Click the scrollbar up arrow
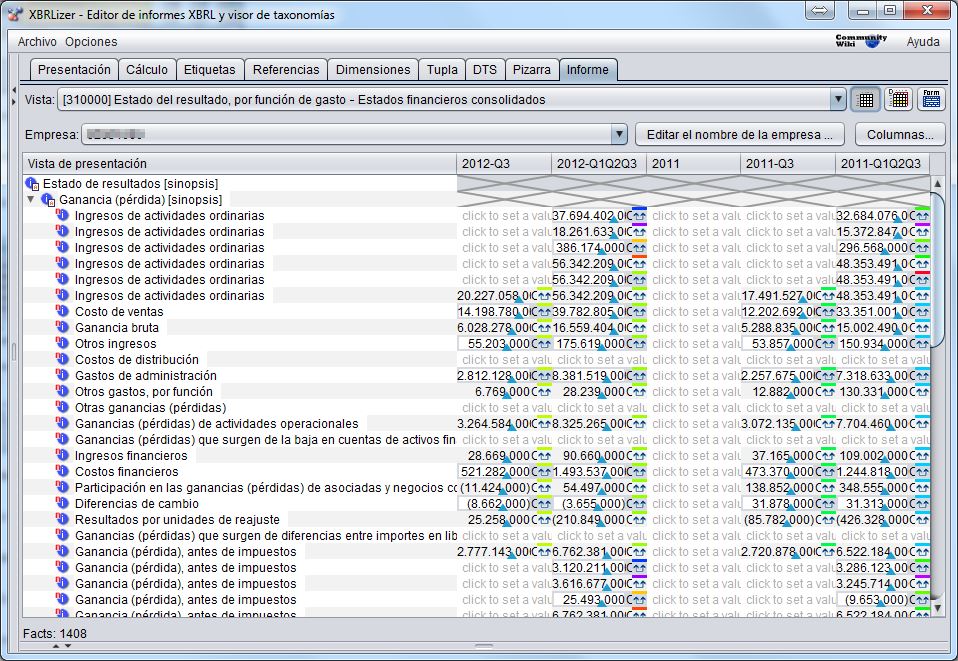958x661 pixels. point(937,183)
